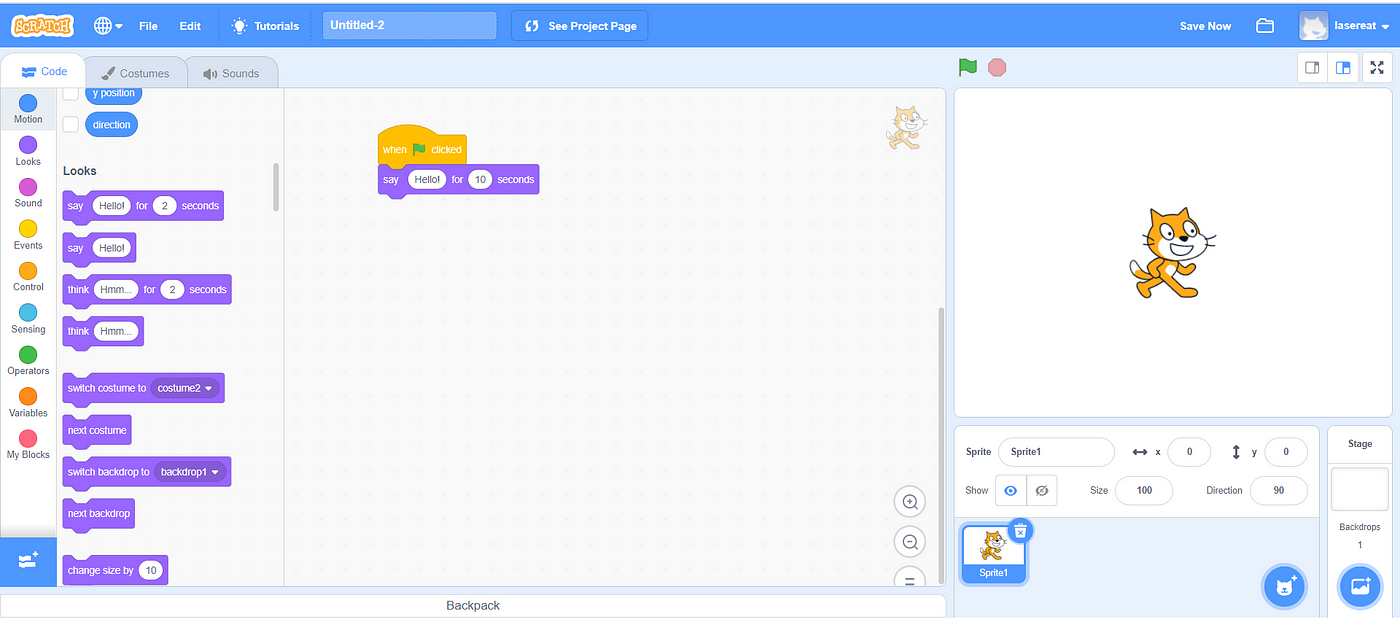The width and height of the screenshot is (1400, 622).
Task: Click Choose a Backdrop button
Action: (1360, 587)
